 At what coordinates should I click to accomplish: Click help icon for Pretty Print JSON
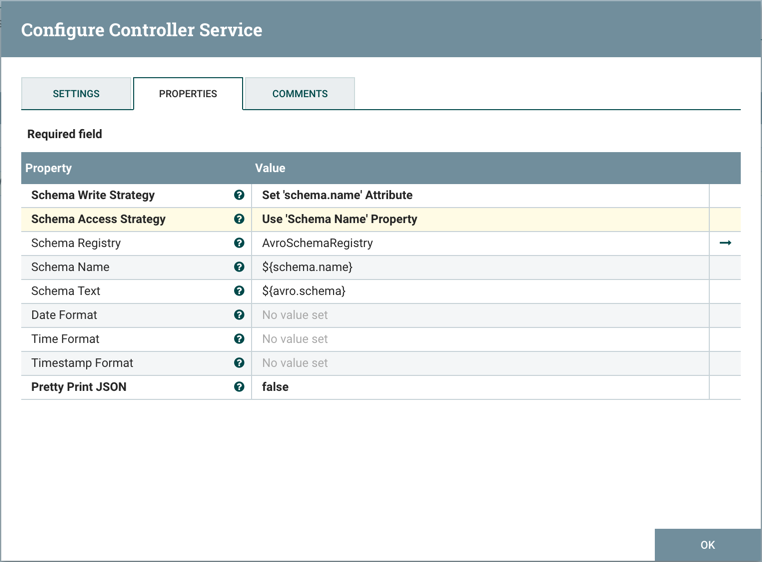(239, 387)
